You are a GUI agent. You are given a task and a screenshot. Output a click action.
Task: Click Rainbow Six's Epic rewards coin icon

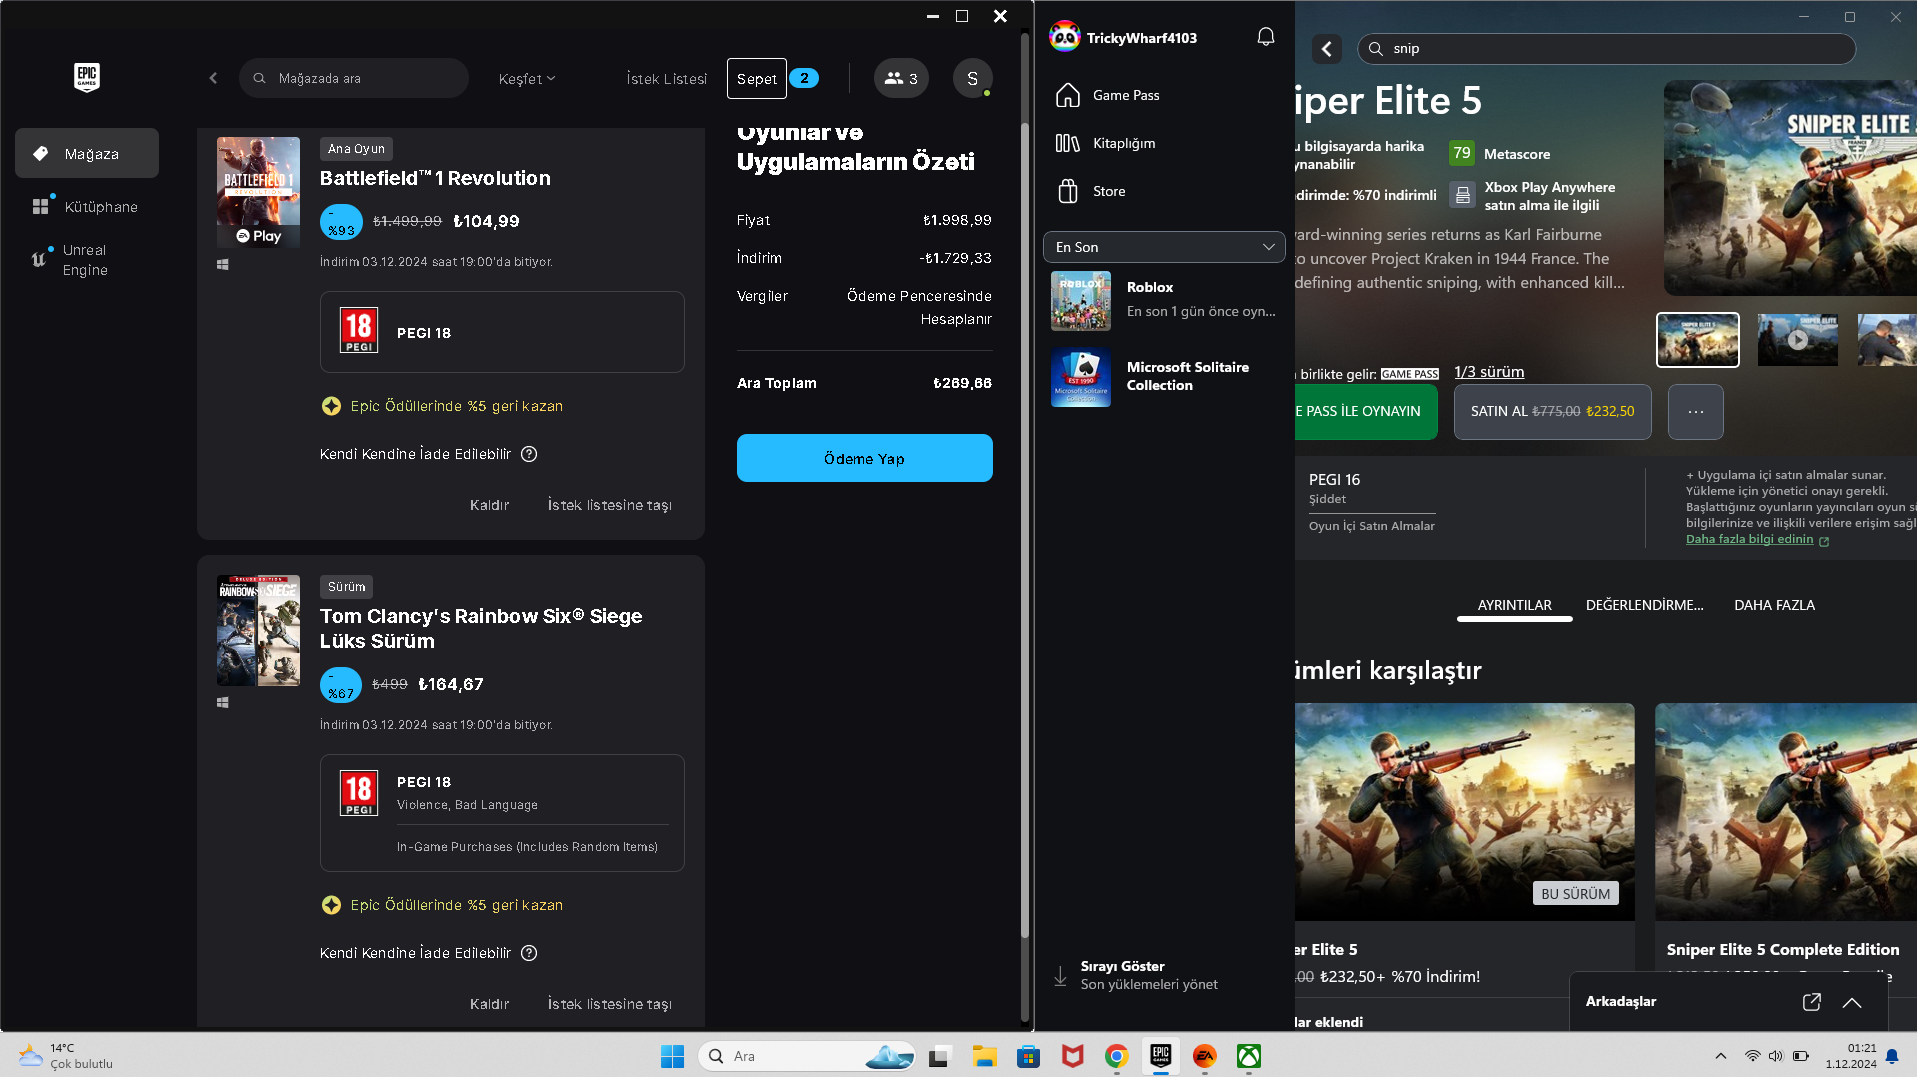pyautogui.click(x=331, y=905)
